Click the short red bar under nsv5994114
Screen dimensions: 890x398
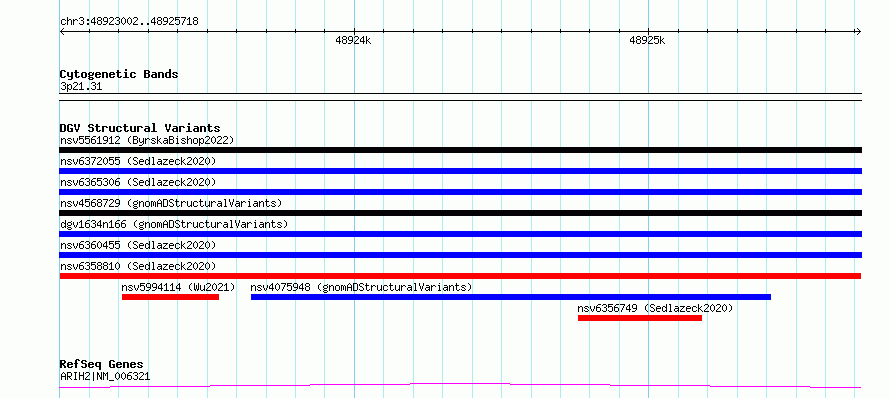[x=170, y=297]
